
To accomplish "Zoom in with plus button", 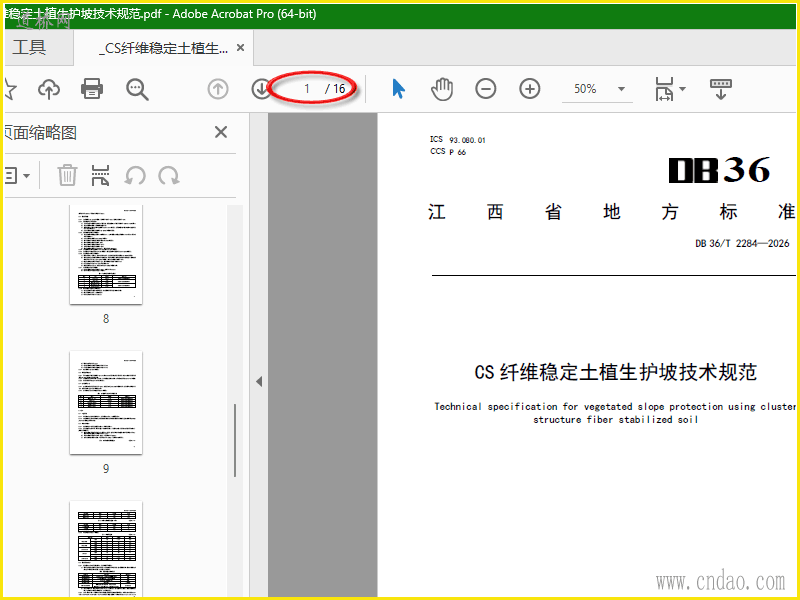I will pos(530,89).
